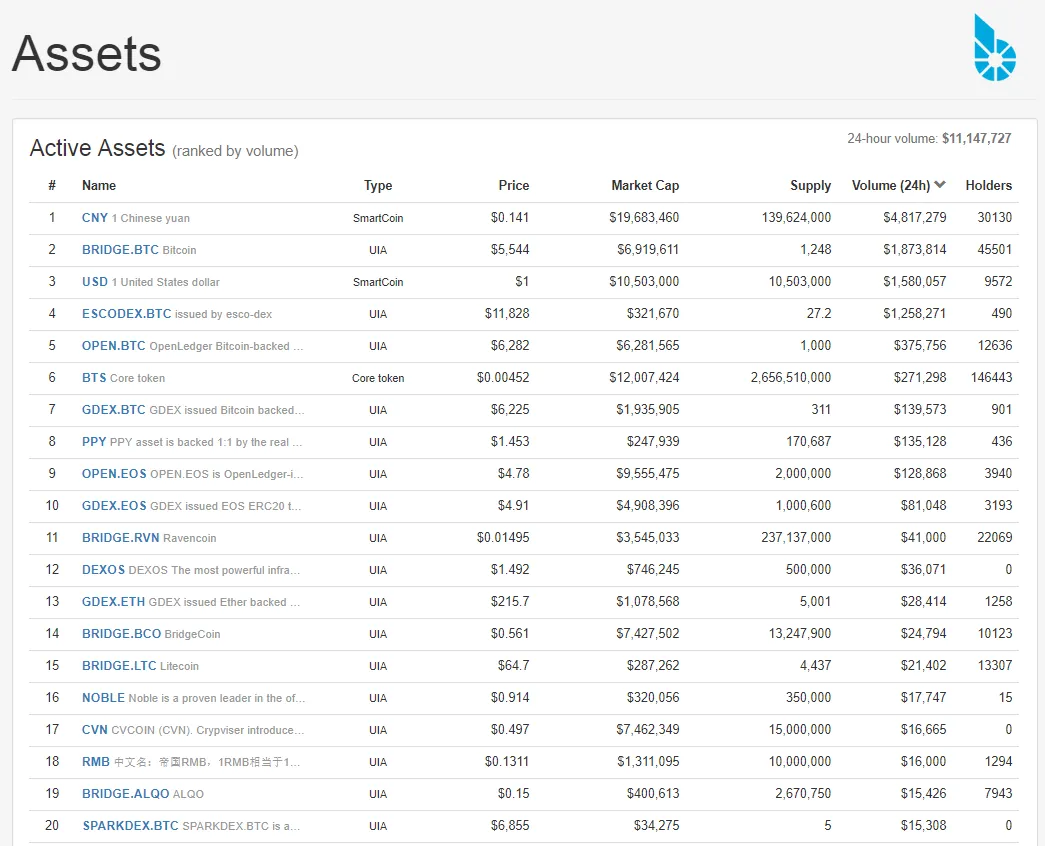Select CNY market cap $19,683,460

click(644, 217)
